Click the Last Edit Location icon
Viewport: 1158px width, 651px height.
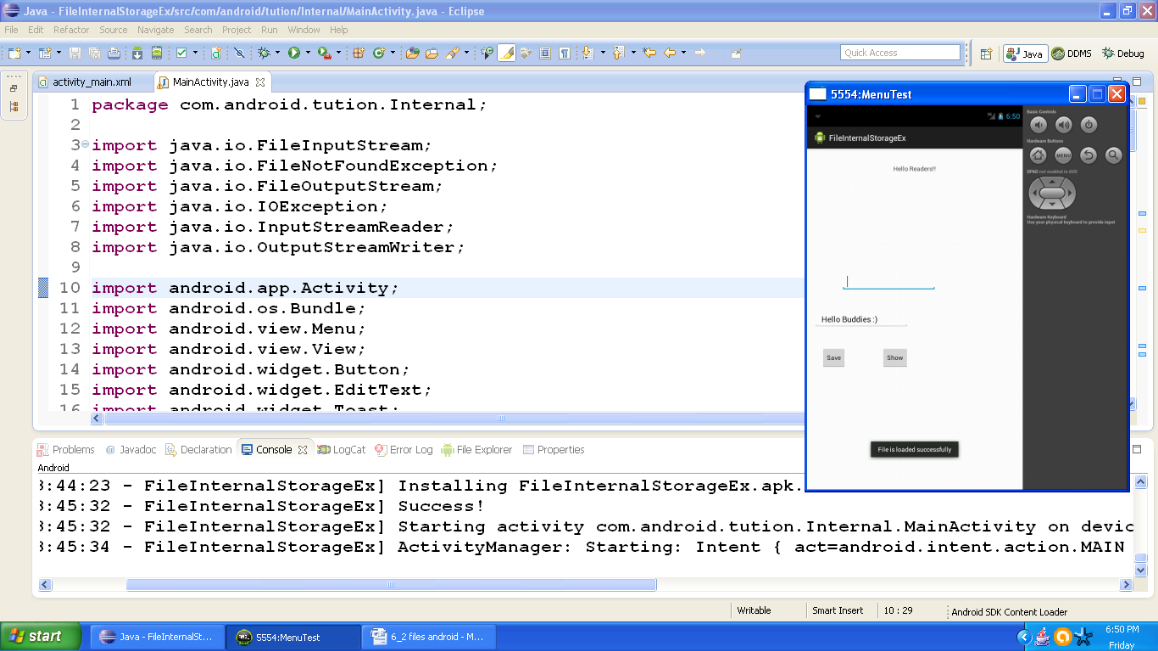tap(649, 53)
